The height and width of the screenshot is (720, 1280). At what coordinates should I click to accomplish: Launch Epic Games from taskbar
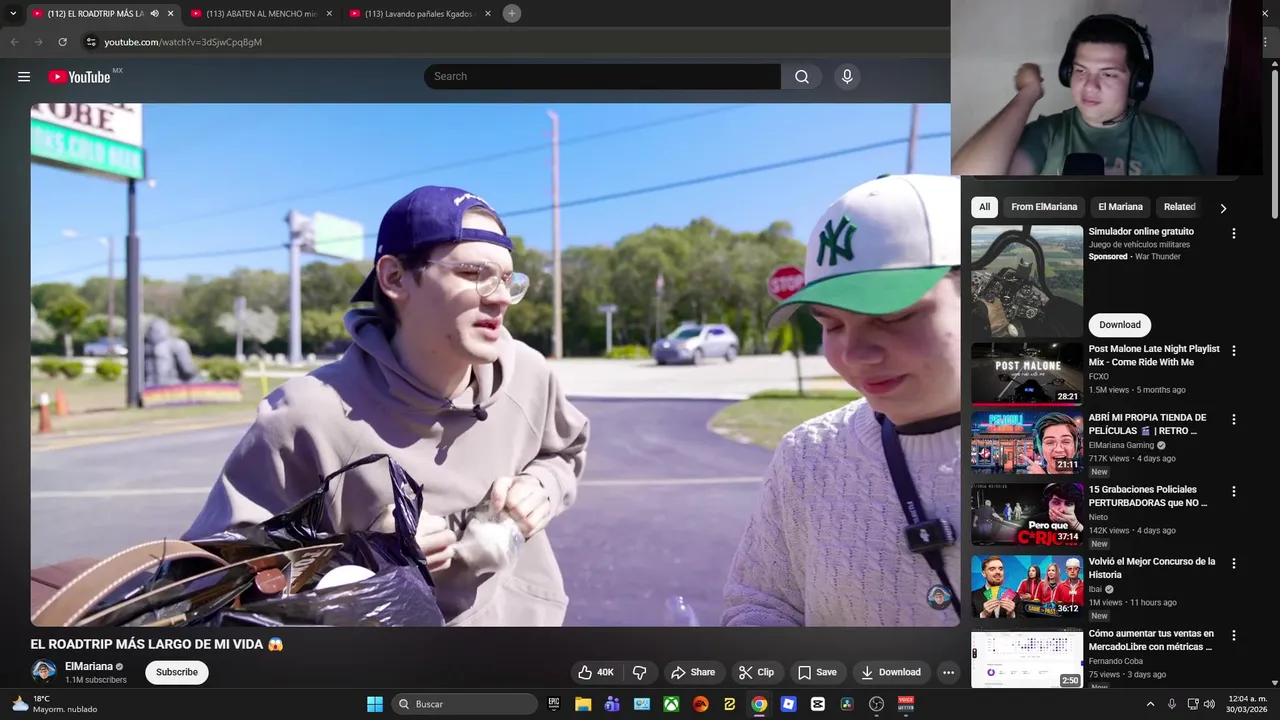(554, 704)
